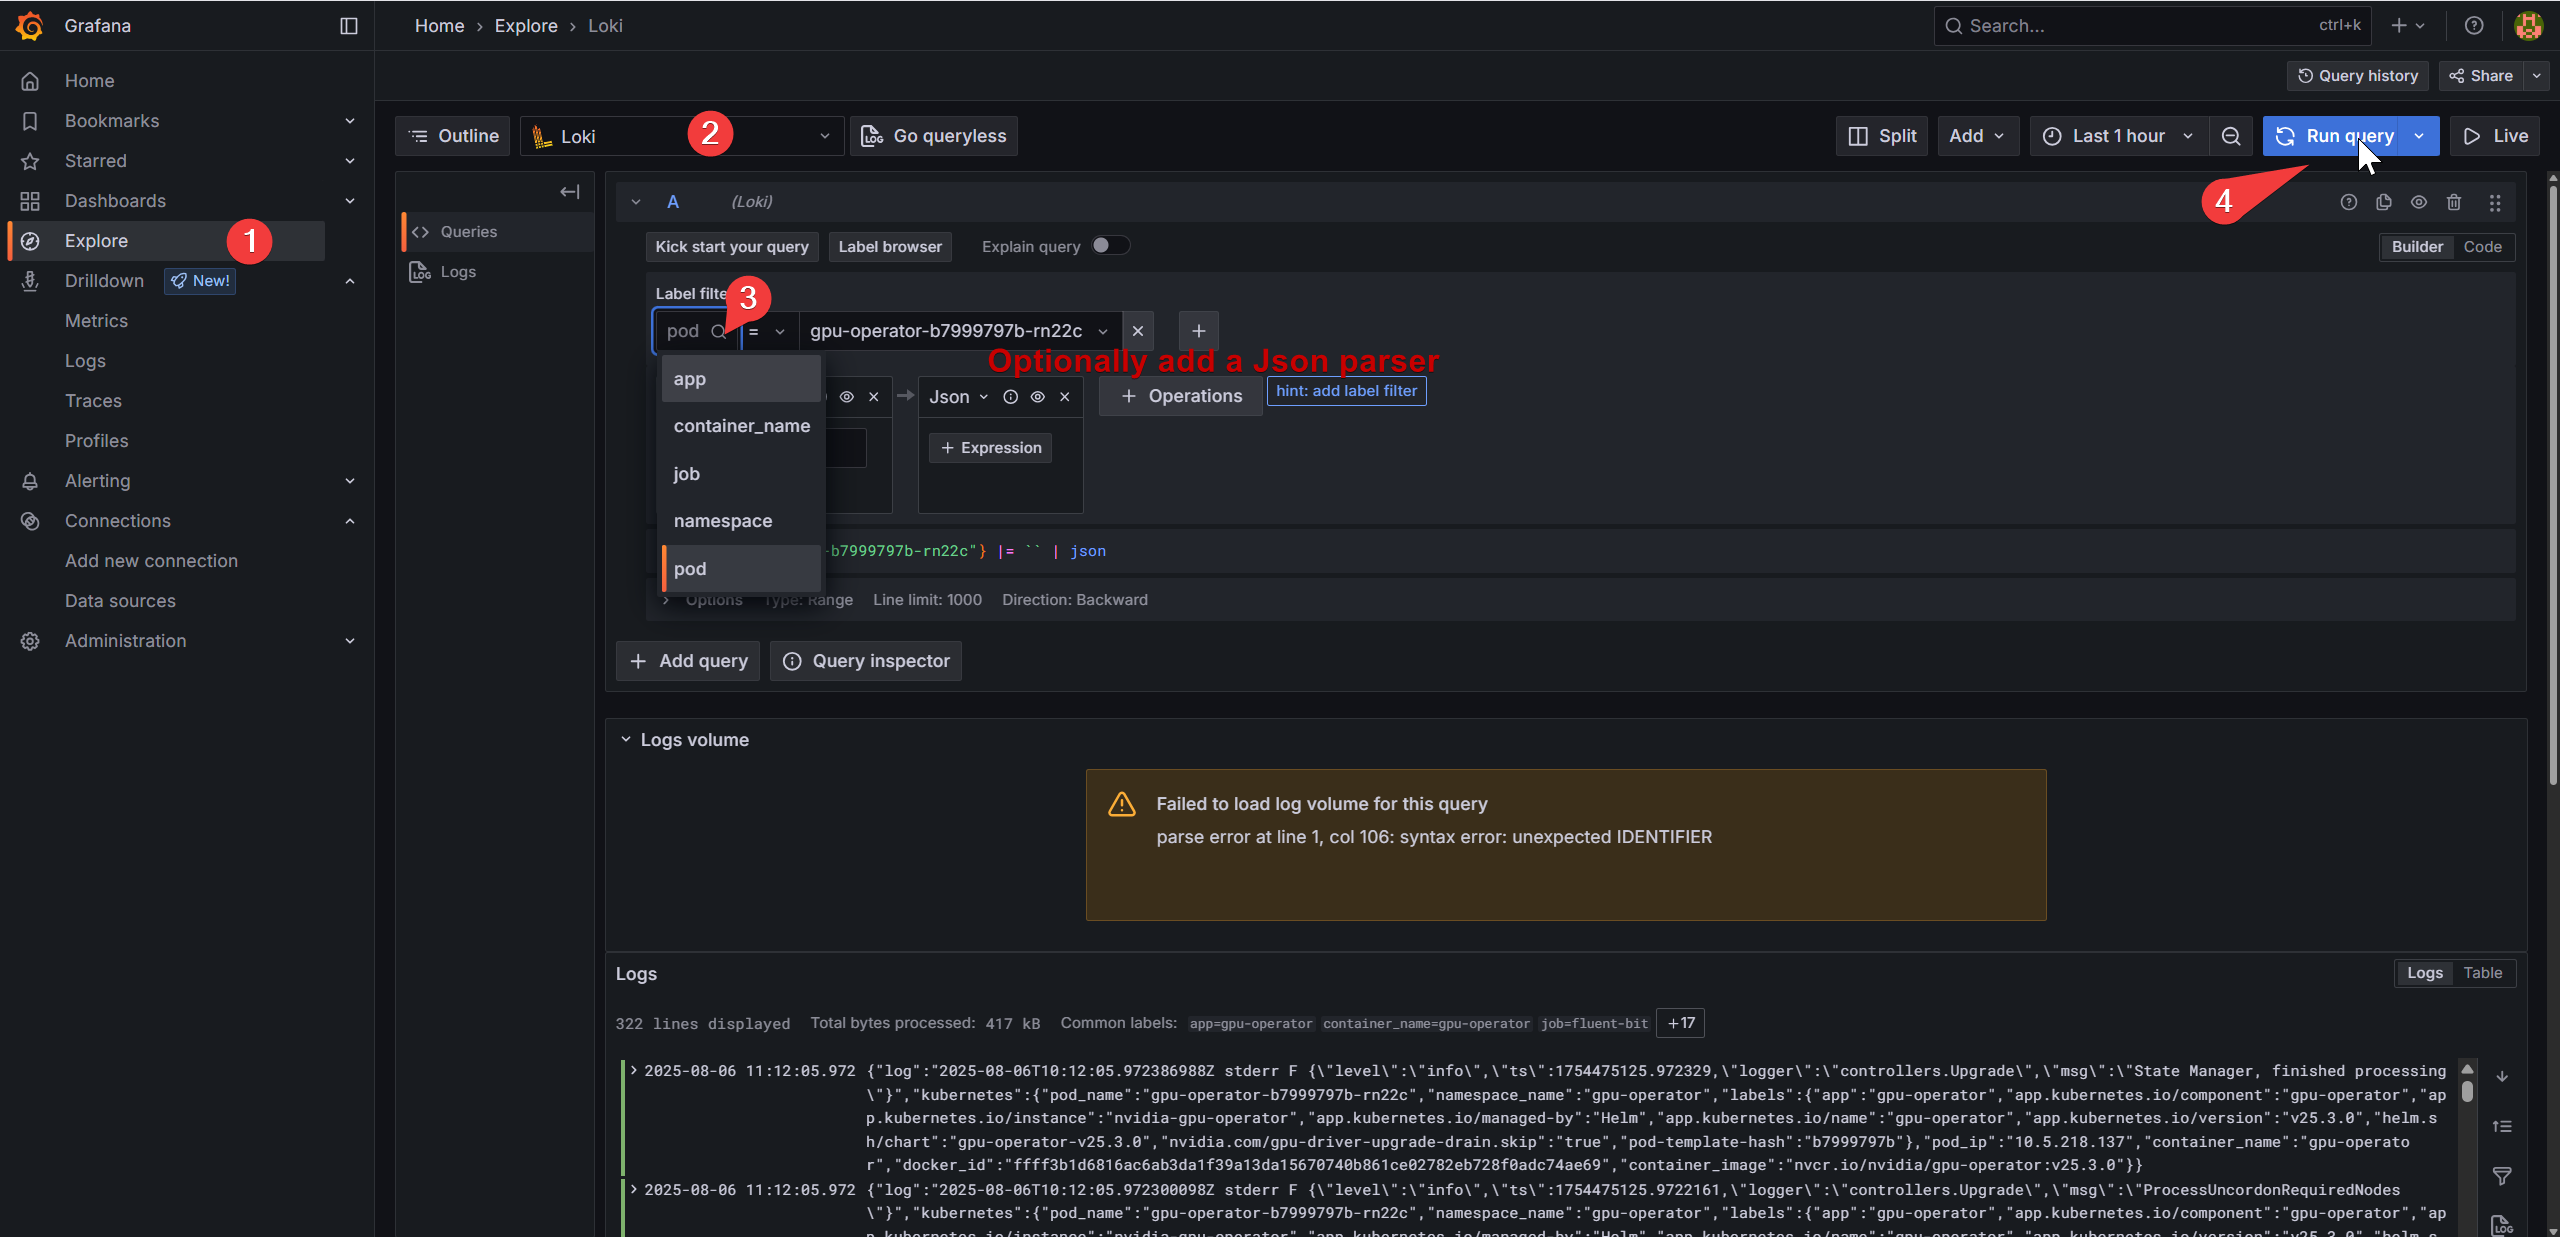Open the Last 1 hour time range picker

(x=2119, y=136)
